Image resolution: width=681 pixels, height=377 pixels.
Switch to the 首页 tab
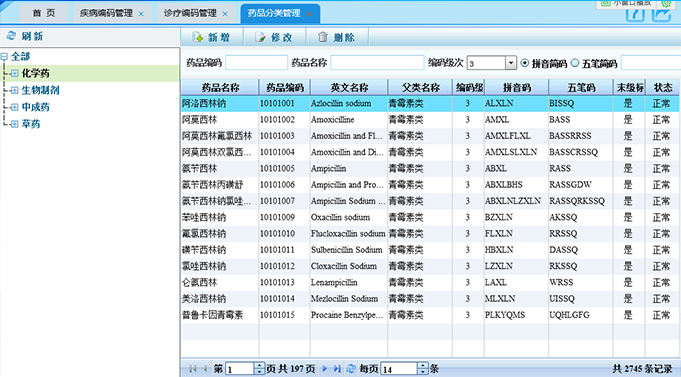point(44,13)
